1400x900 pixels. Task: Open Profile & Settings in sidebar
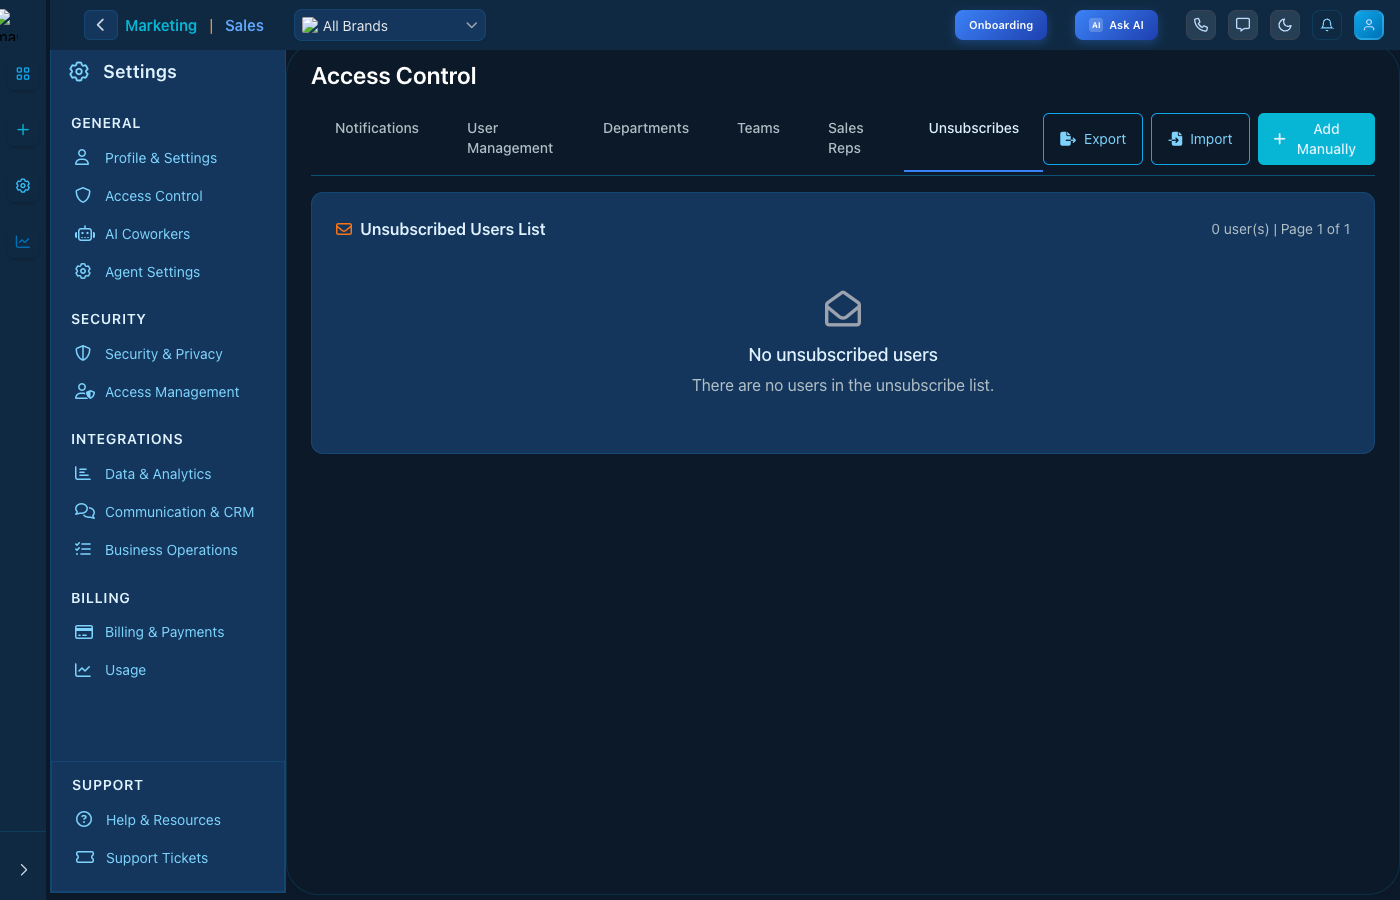coord(161,158)
